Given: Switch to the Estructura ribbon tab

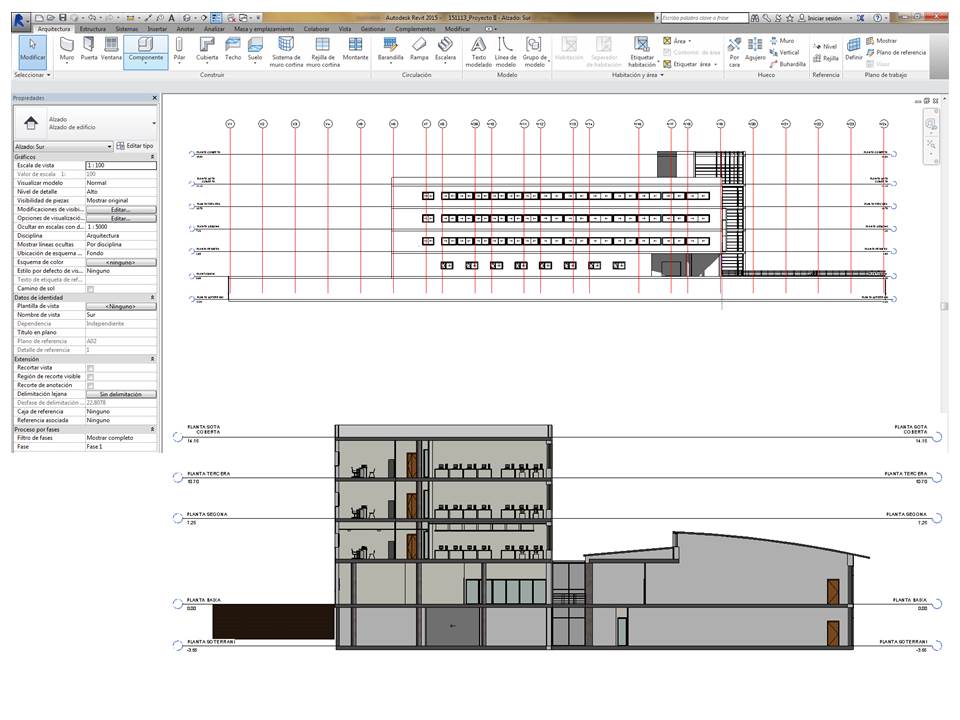Looking at the screenshot, I should [x=93, y=29].
